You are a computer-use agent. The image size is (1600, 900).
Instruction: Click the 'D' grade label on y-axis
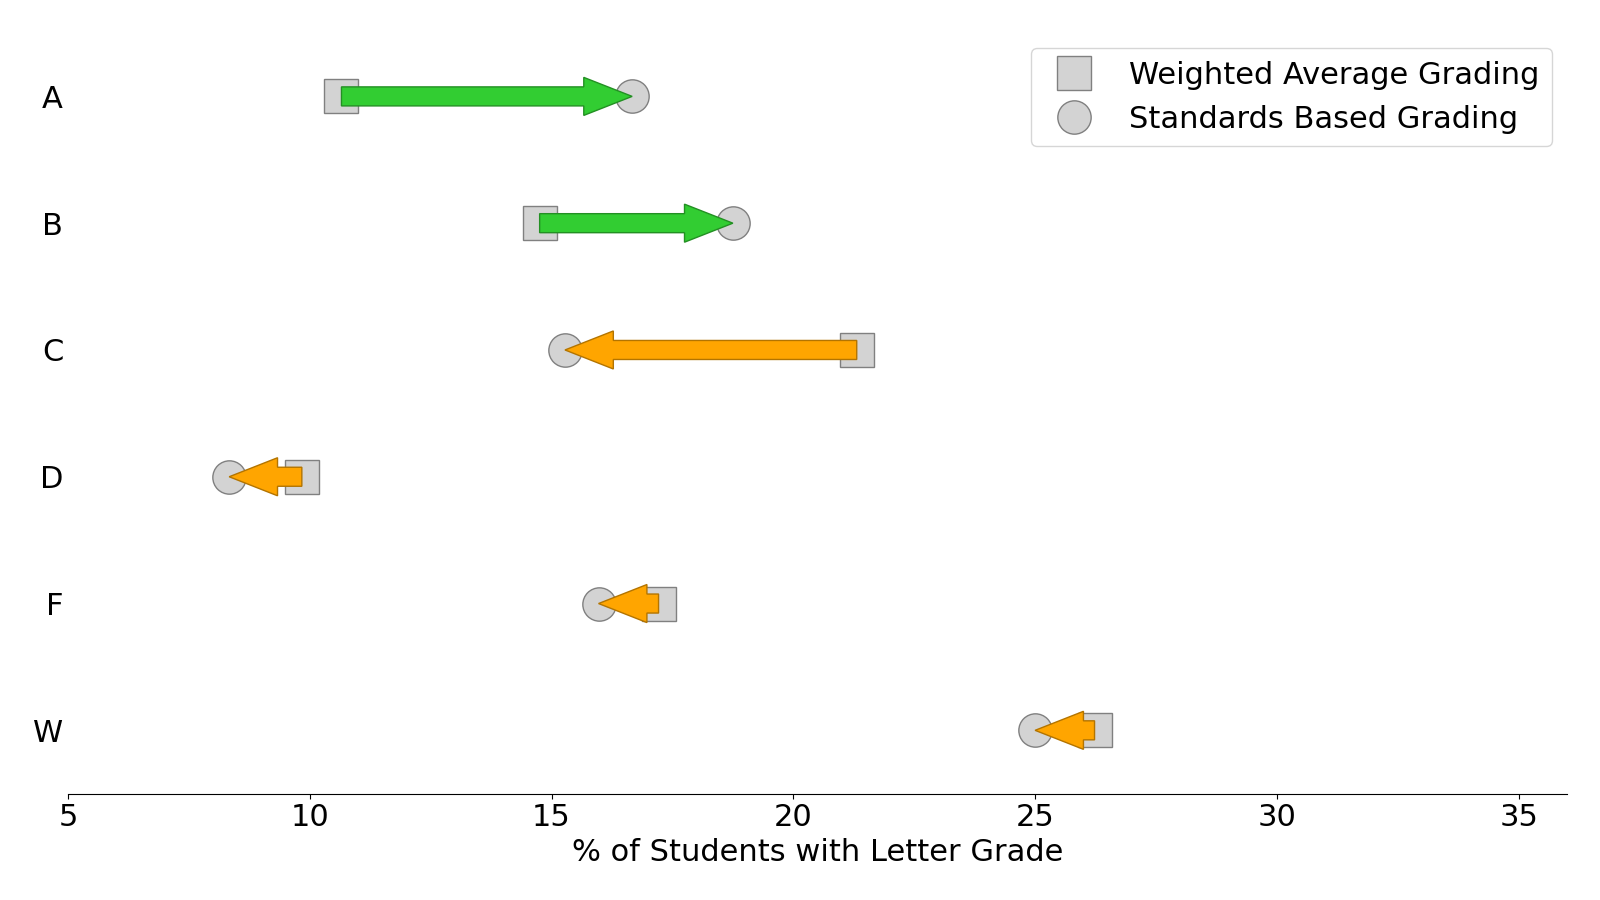[51, 478]
